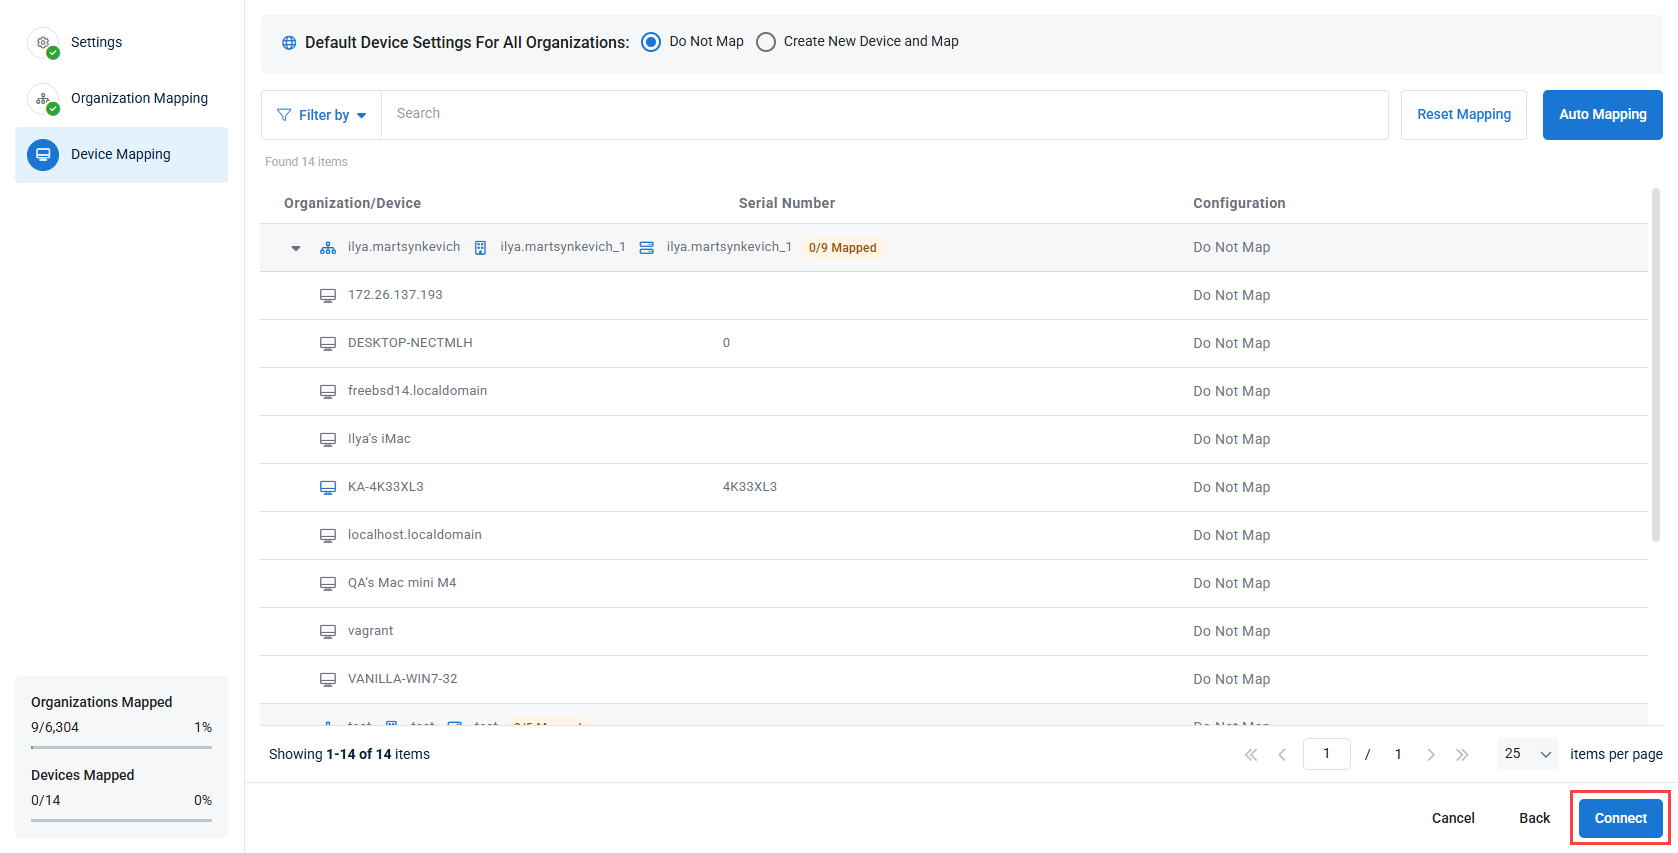Click the monitor icon beside DESKTOP-NECTMLH

tap(328, 343)
